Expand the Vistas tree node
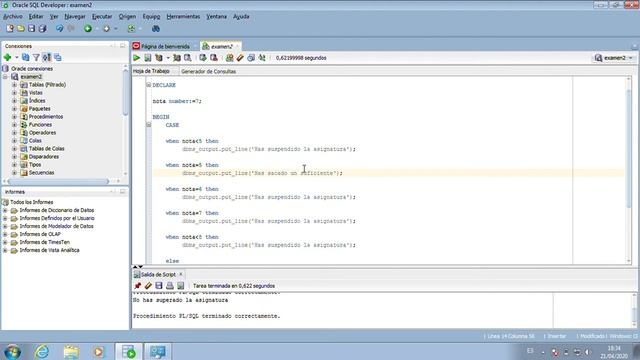The height and width of the screenshot is (360, 640). pyautogui.click(x=14, y=93)
